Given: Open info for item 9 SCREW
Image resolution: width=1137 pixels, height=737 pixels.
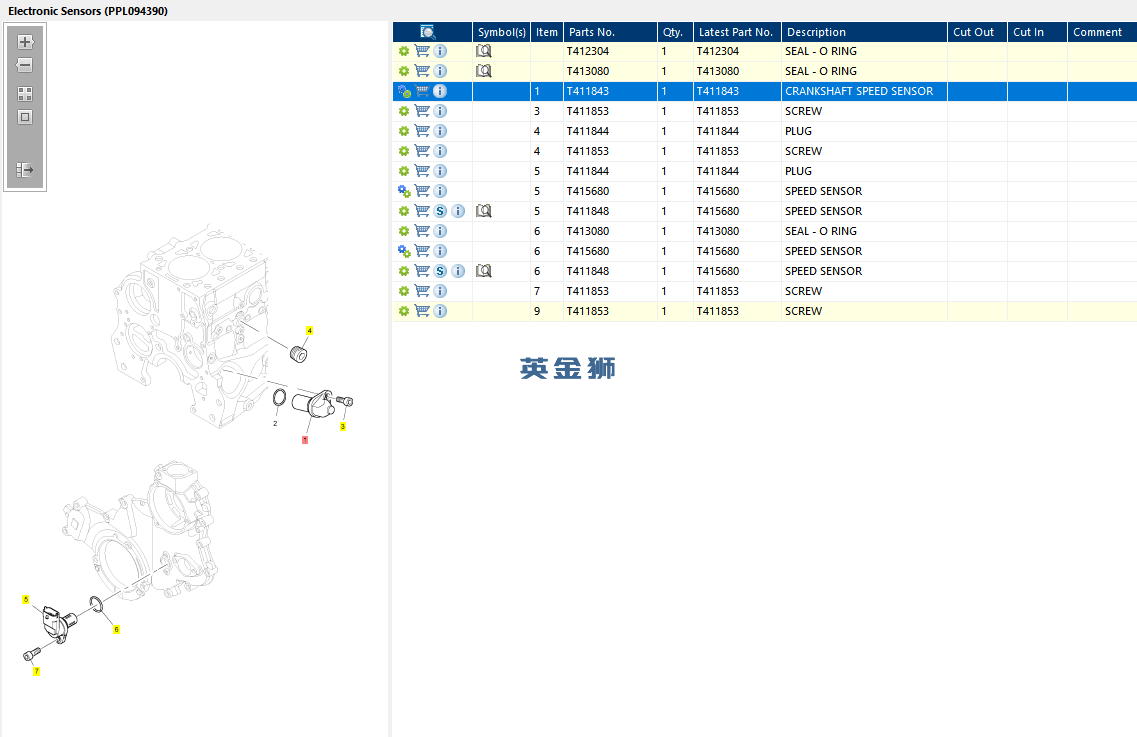Looking at the screenshot, I should click(440, 310).
